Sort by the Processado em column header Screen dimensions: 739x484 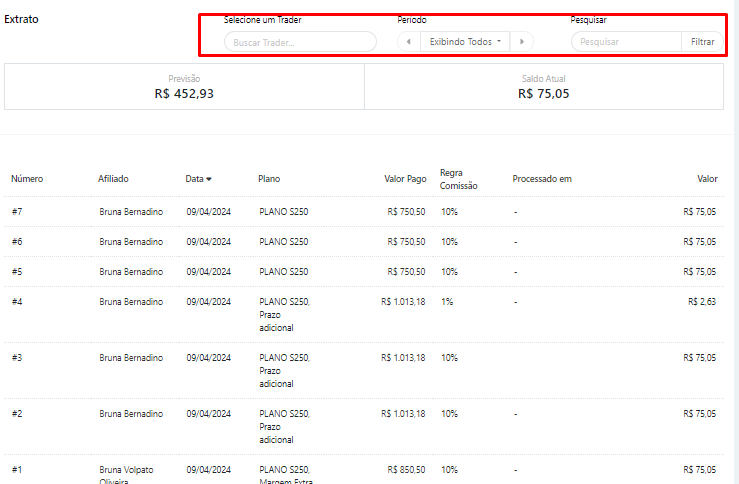click(x=542, y=179)
